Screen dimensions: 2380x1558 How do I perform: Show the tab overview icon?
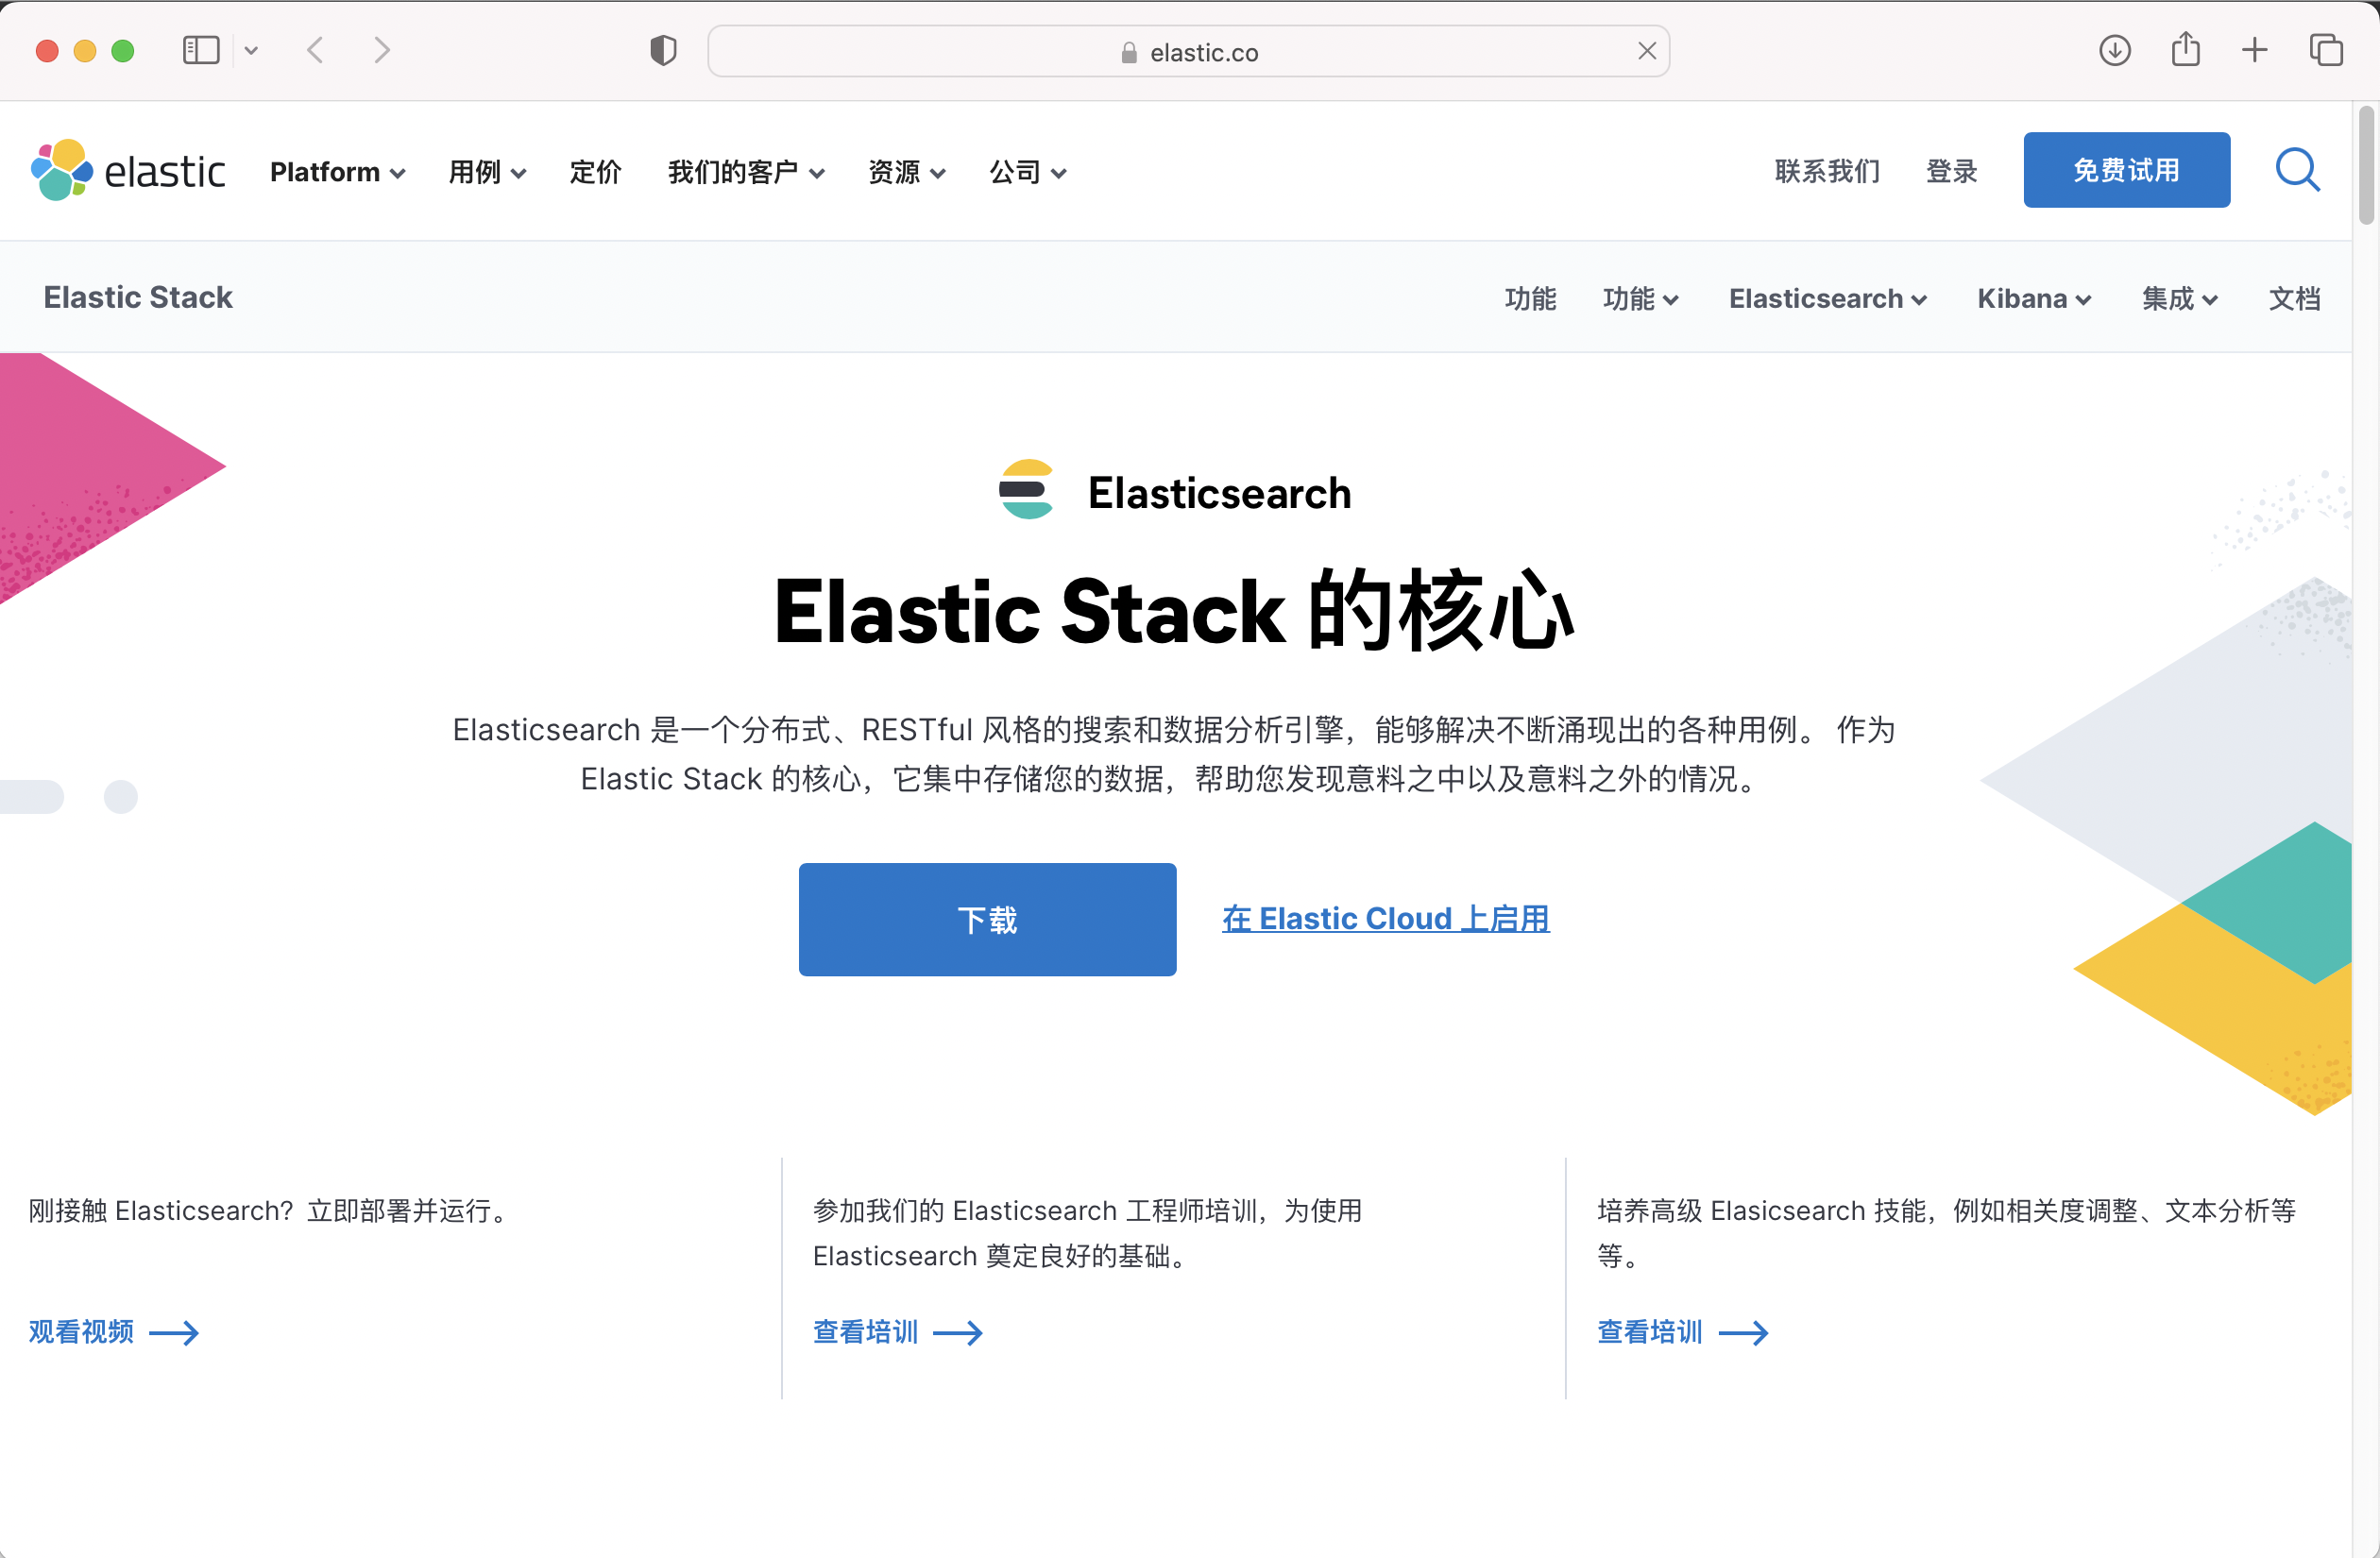(x=2325, y=50)
